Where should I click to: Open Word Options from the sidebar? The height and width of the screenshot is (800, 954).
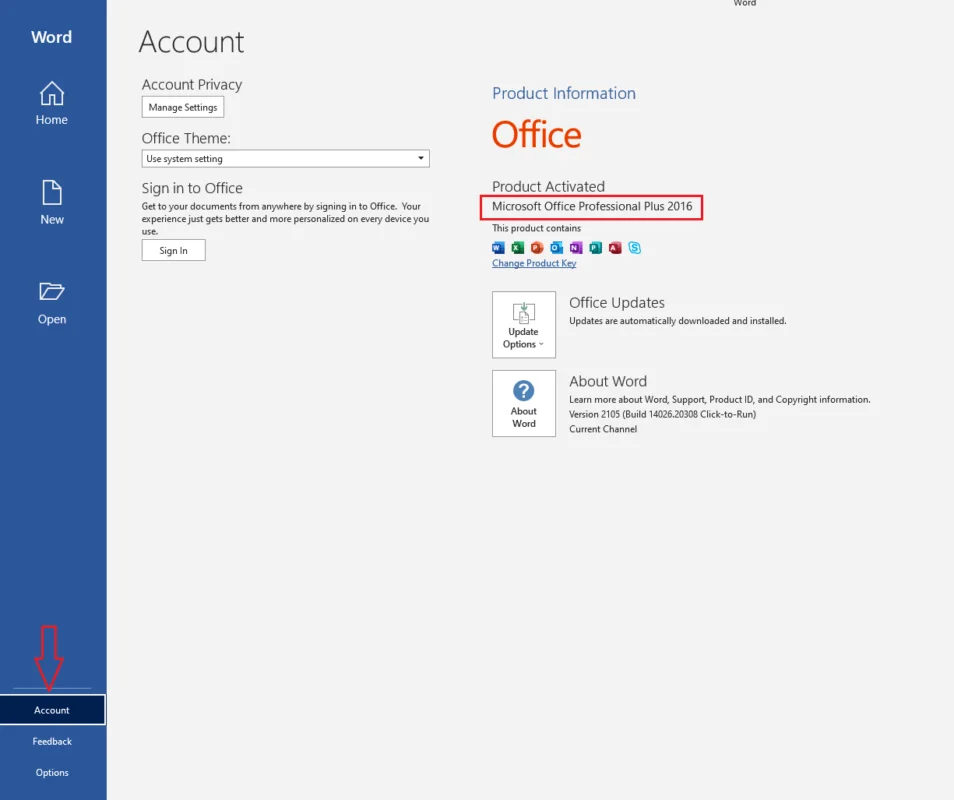52,772
